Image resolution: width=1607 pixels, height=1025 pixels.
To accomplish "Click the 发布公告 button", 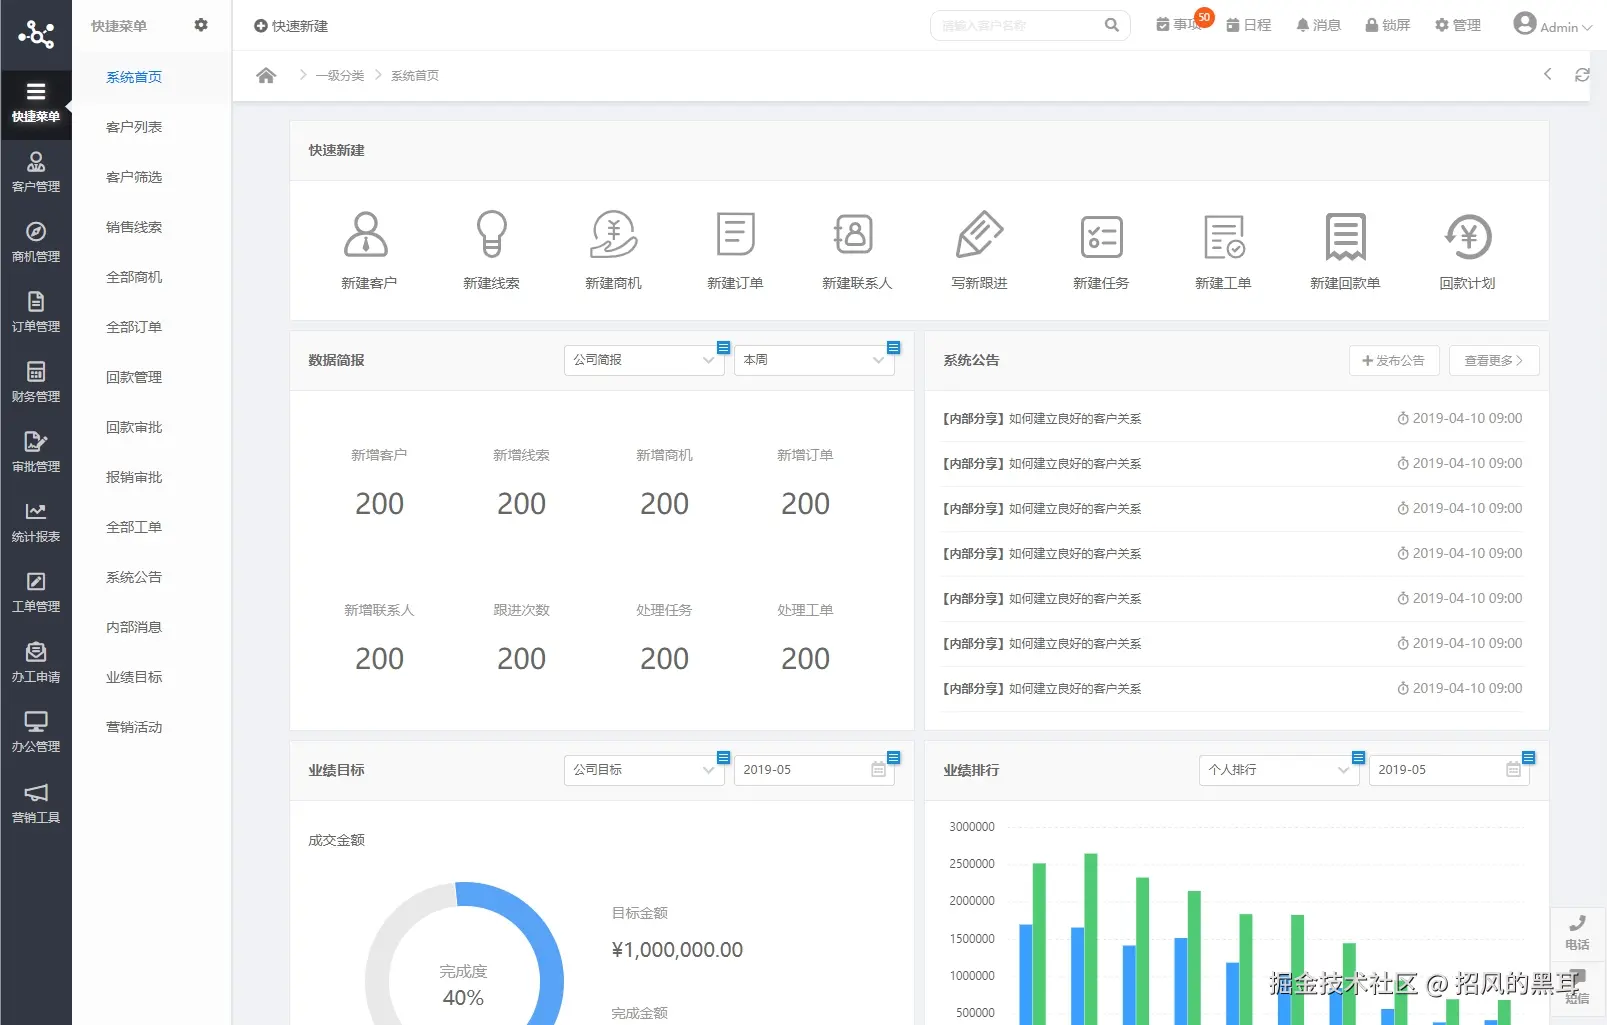I will pos(1394,360).
